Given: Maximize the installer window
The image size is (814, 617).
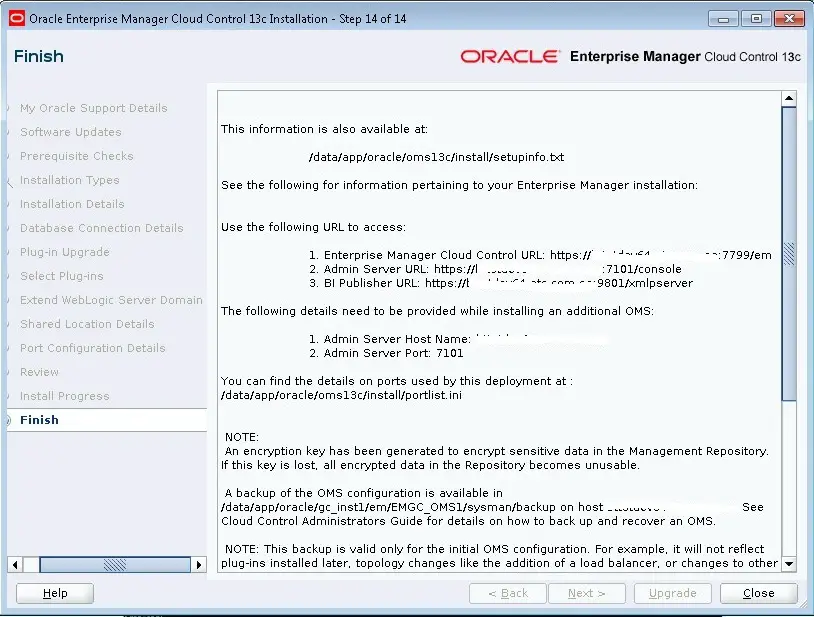Looking at the screenshot, I should pyautogui.click(x=756, y=19).
